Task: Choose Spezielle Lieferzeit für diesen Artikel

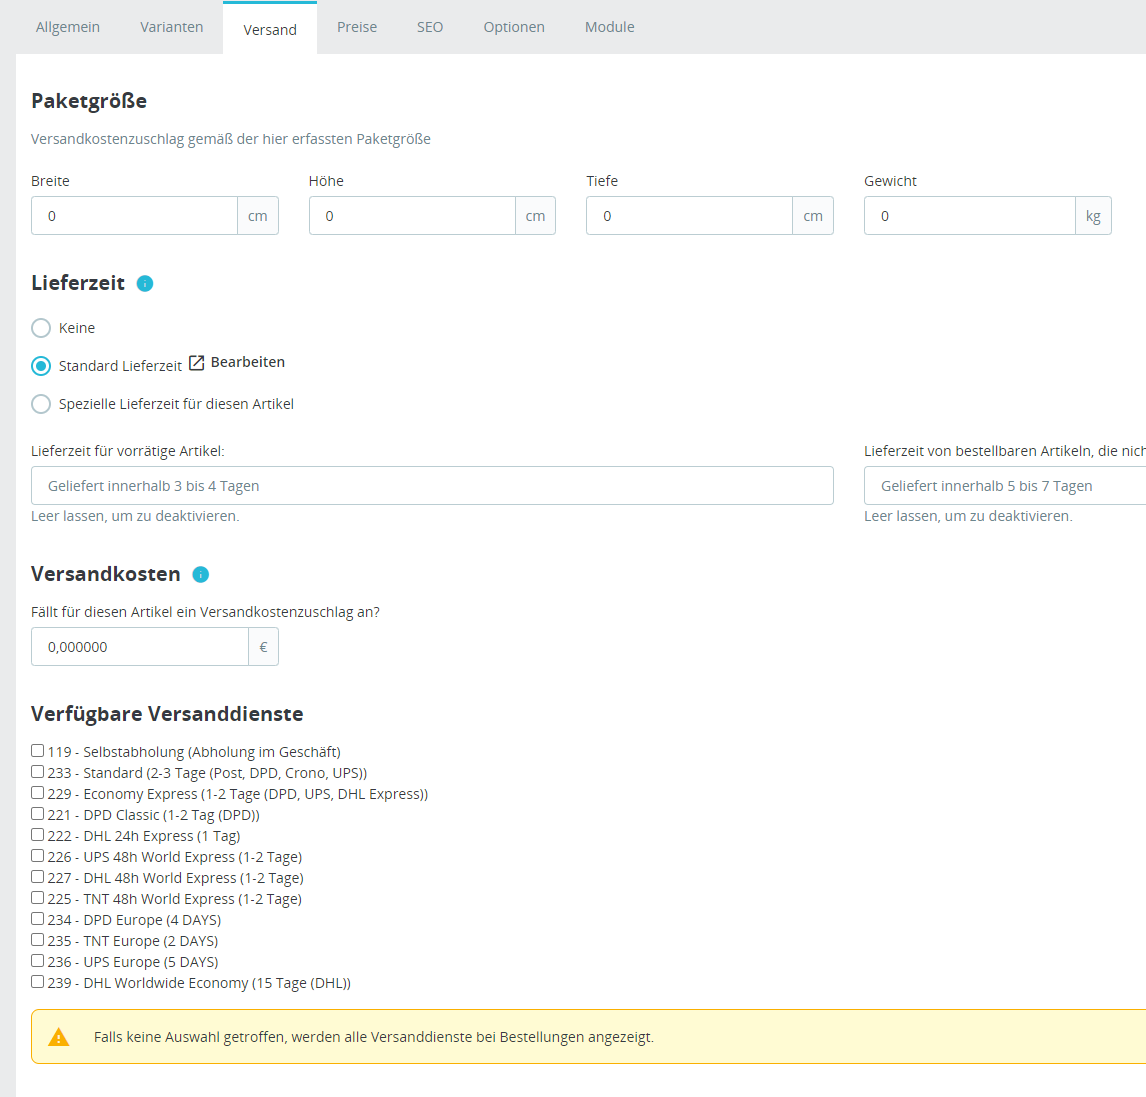Action: click(41, 403)
